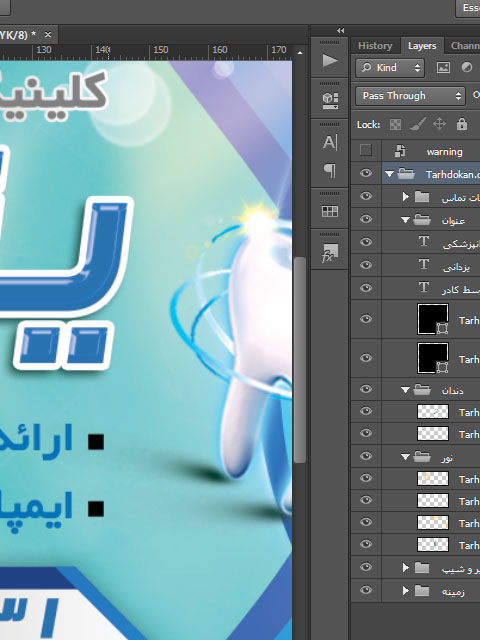This screenshot has height=640, width=480.
Task: Select first black shape layer thumbnail under عنوان
Action: [x=433, y=319]
